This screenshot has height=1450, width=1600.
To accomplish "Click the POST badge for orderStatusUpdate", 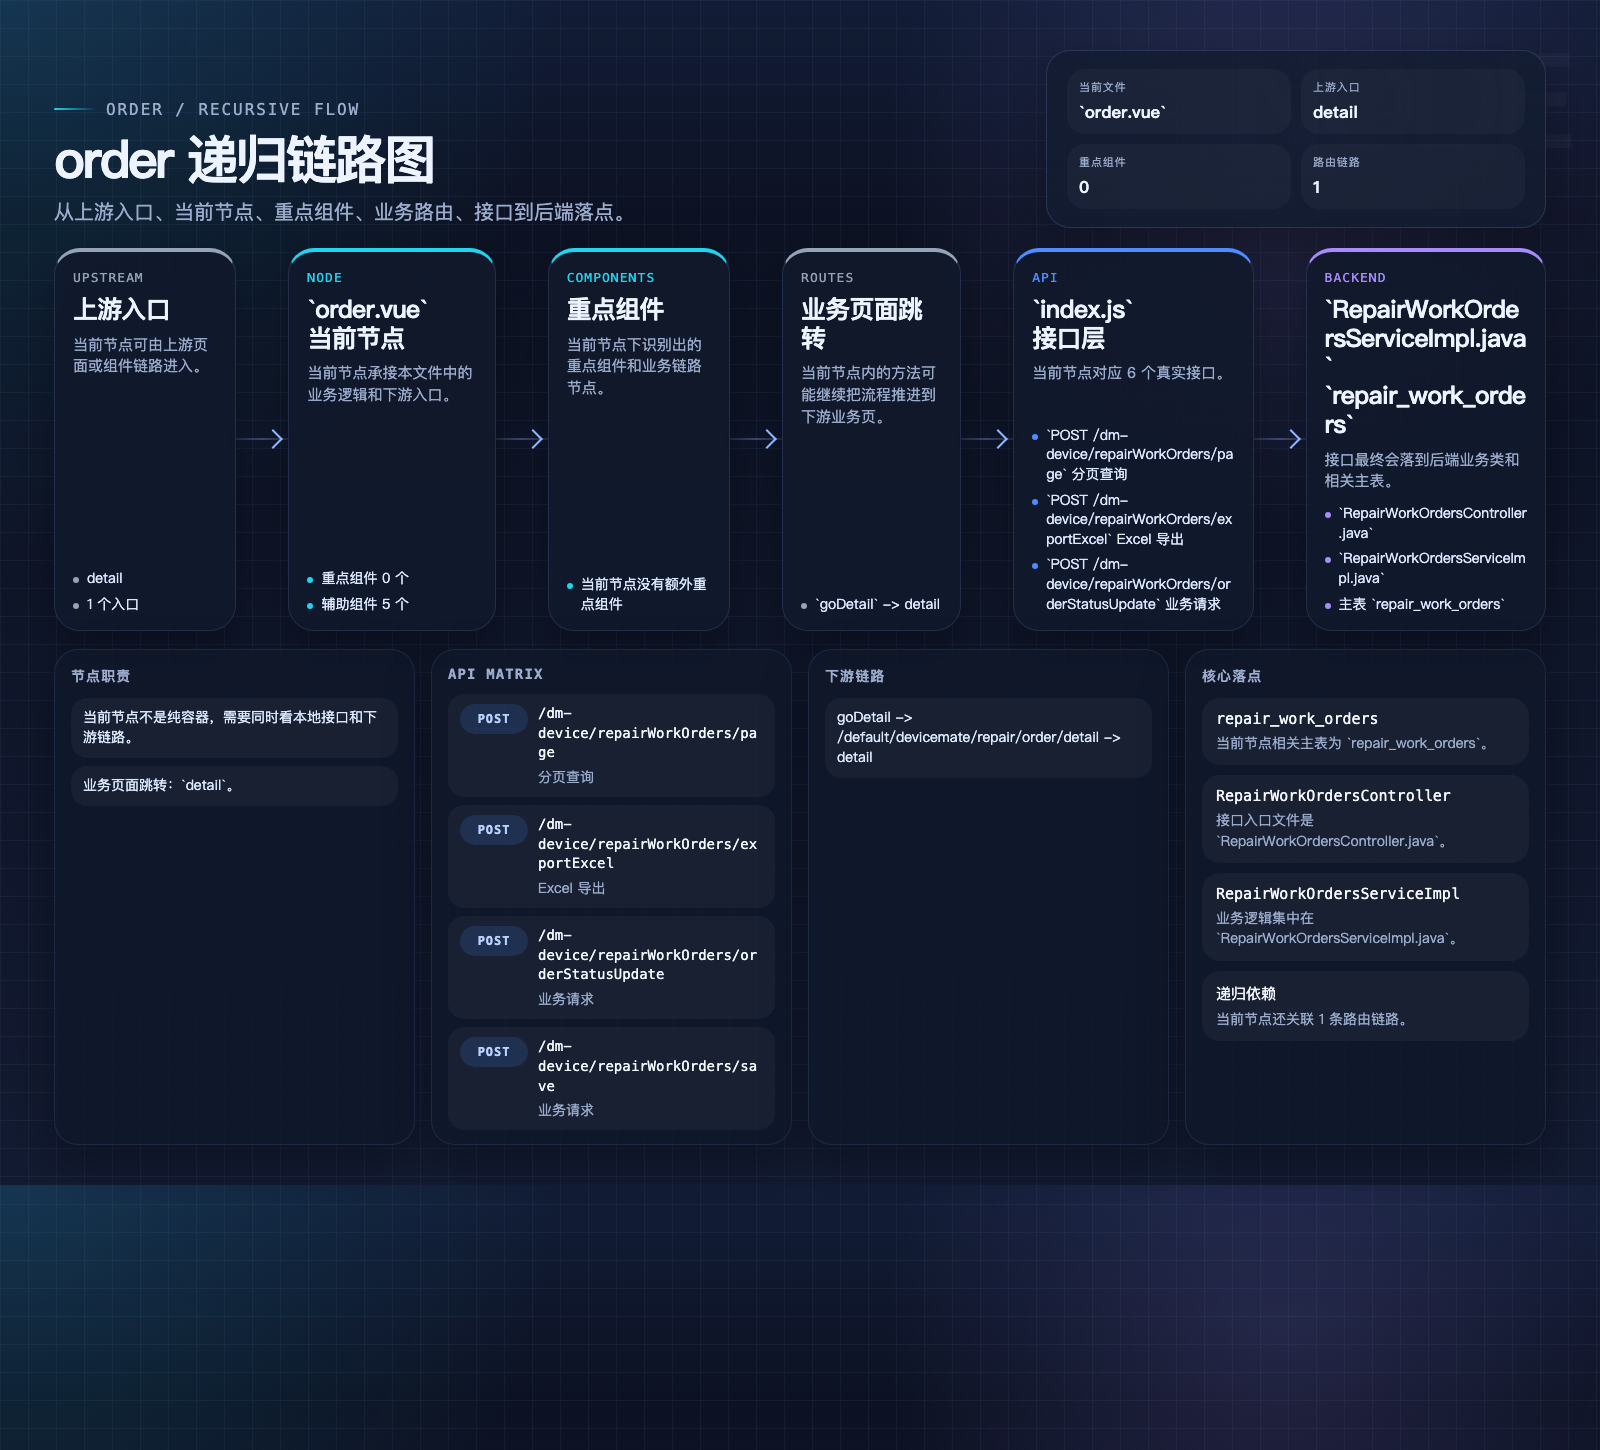I will point(494,941).
